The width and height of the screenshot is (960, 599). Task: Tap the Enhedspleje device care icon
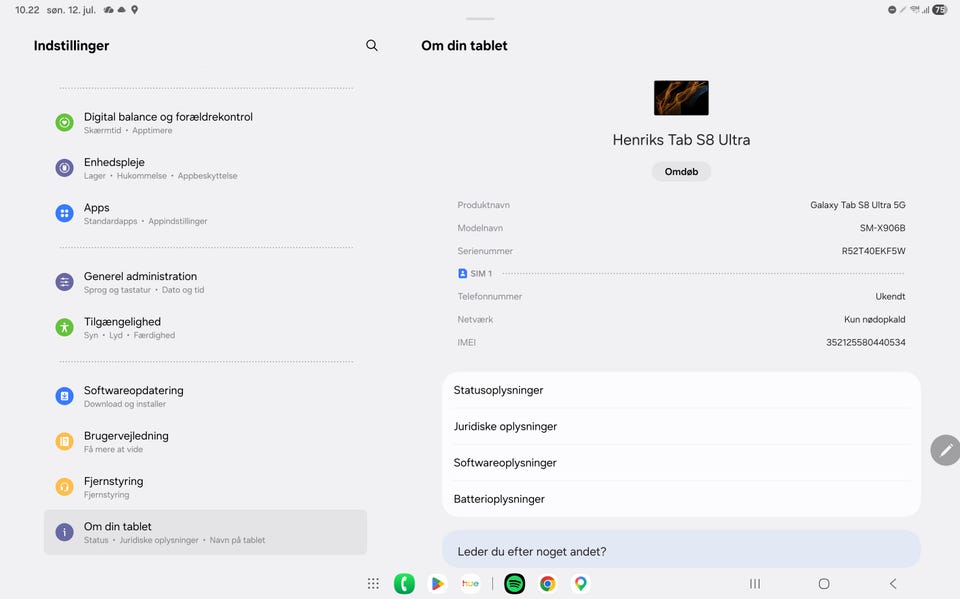pos(64,168)
